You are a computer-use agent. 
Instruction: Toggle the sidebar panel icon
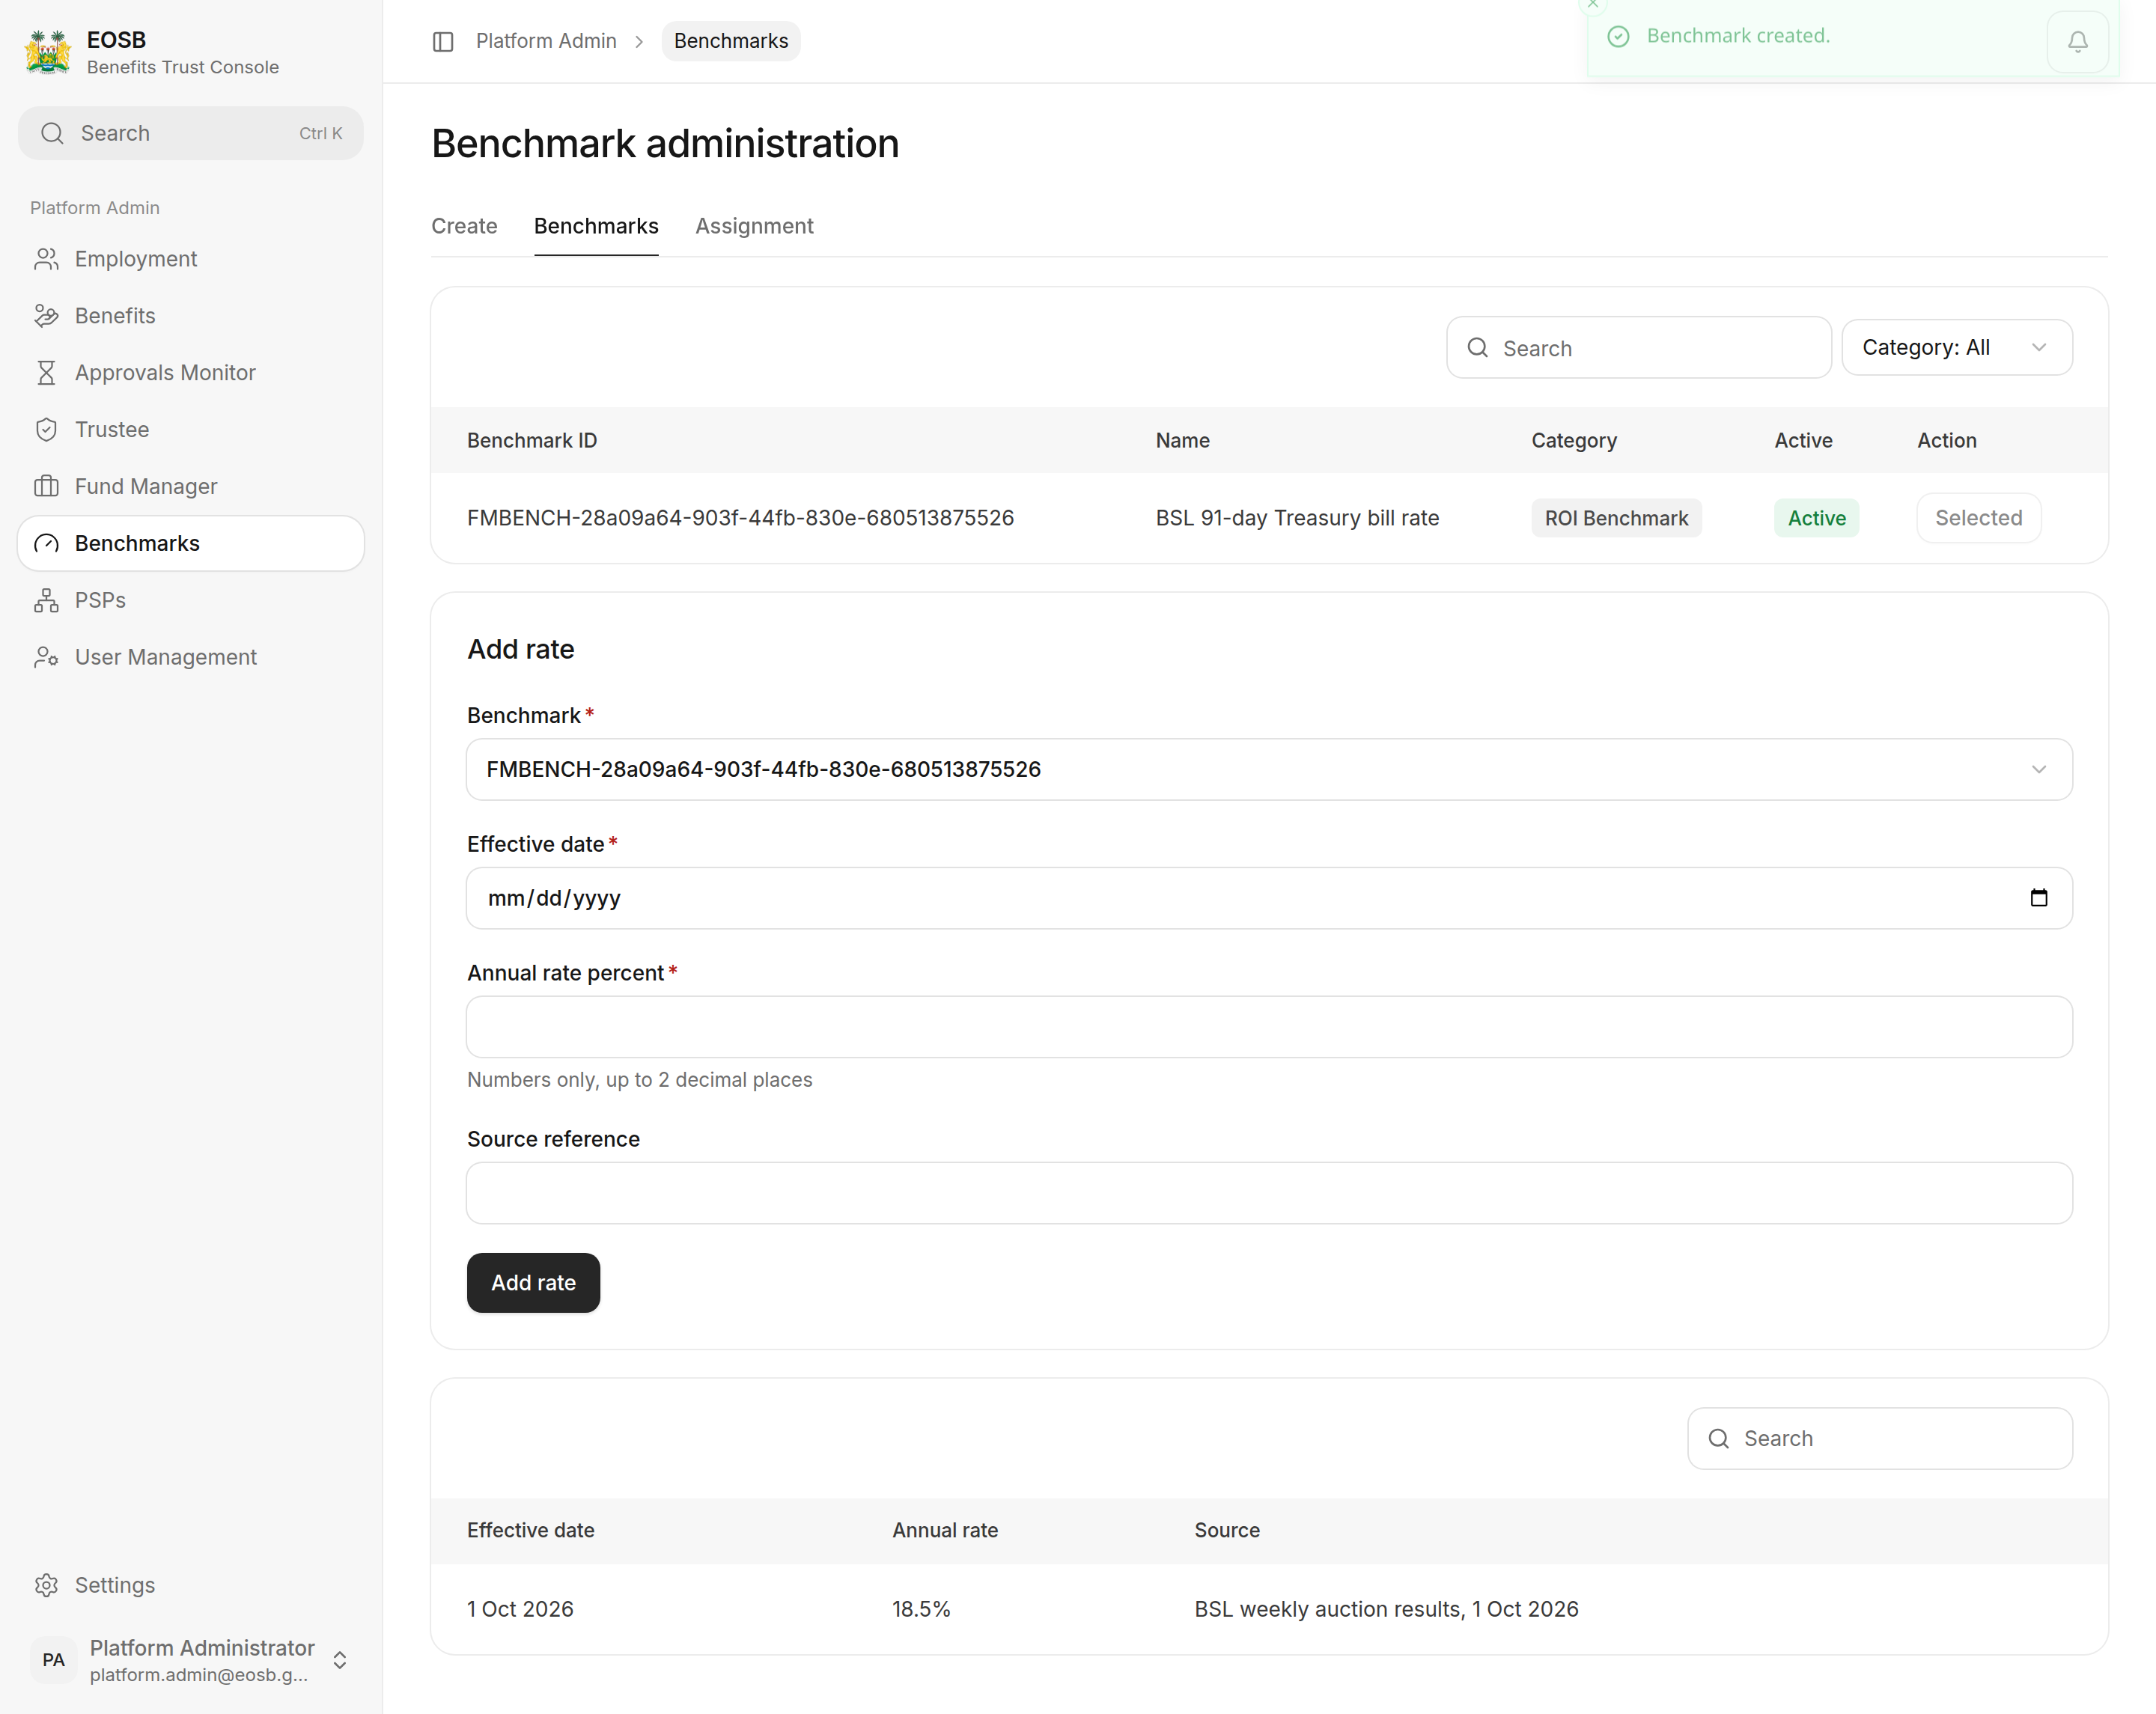pos(443,41)
